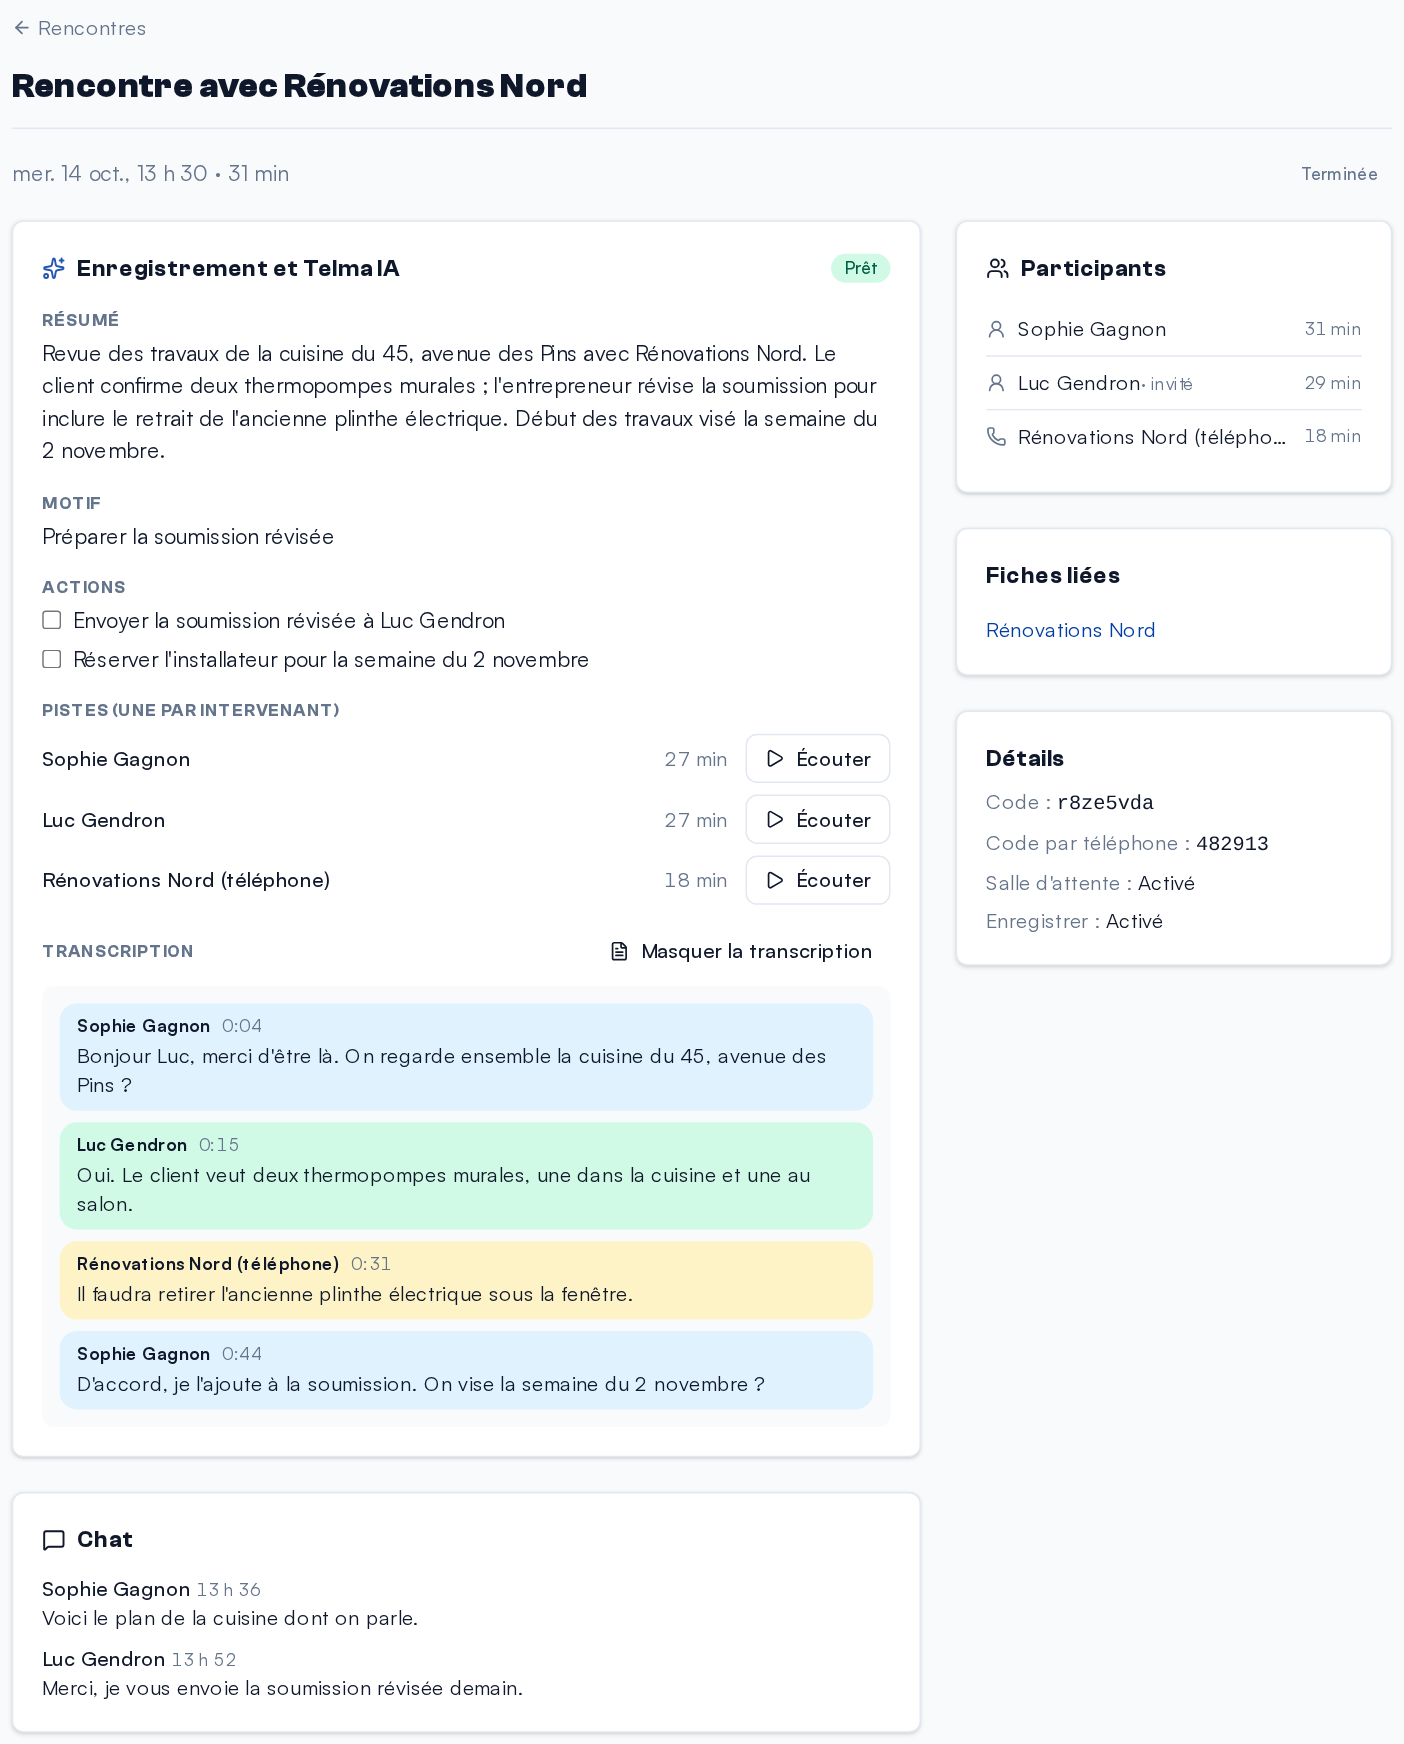Select the meeting code r8ze5vda
The width and height of the screenshot is (1404, 1744).
click(1105, 802)
